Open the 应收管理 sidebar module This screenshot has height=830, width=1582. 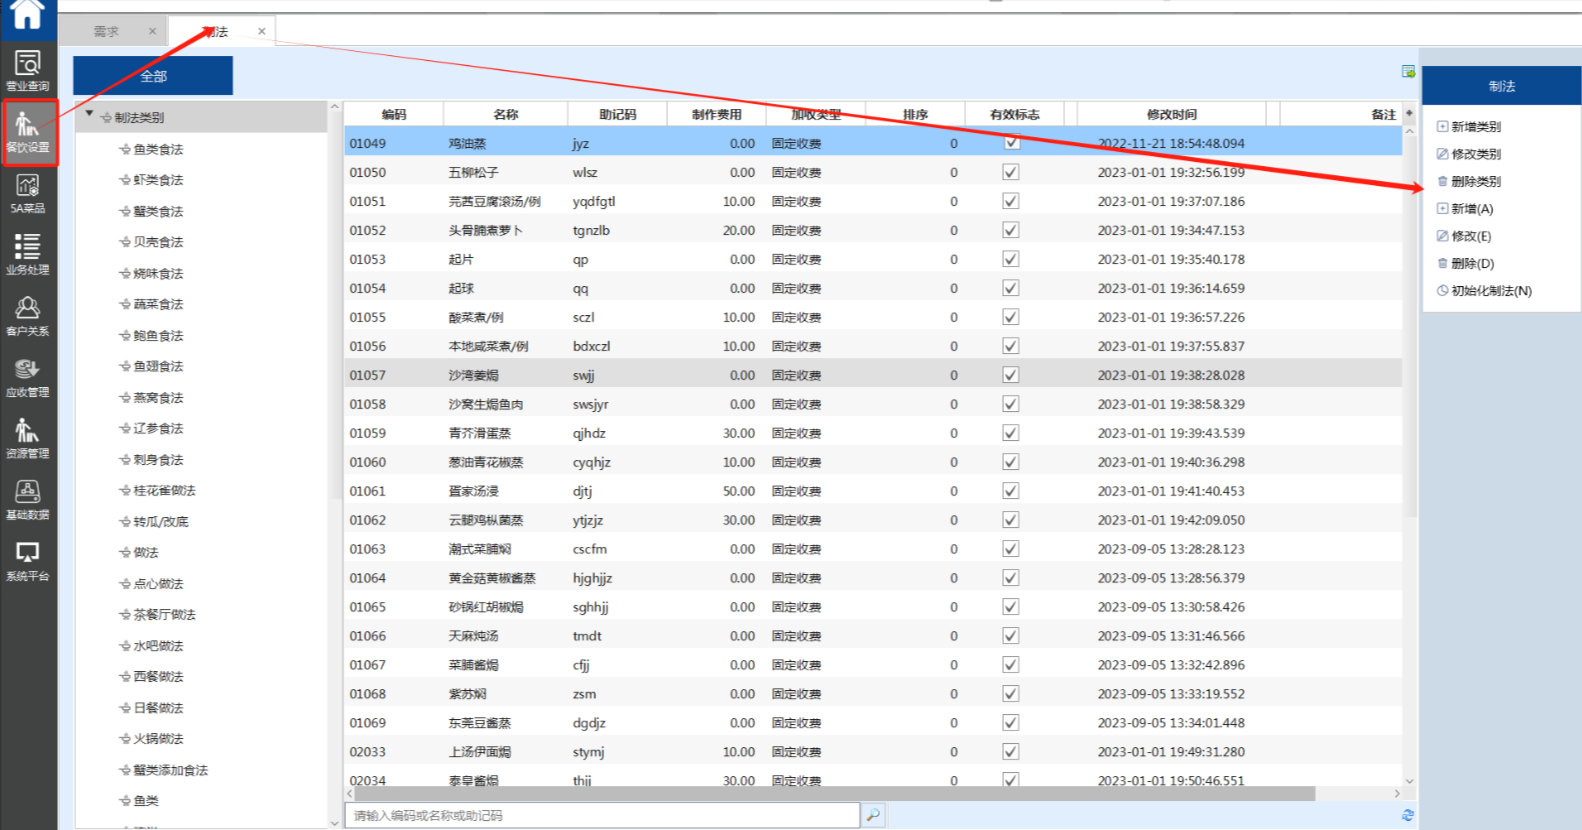click(28, 377)
